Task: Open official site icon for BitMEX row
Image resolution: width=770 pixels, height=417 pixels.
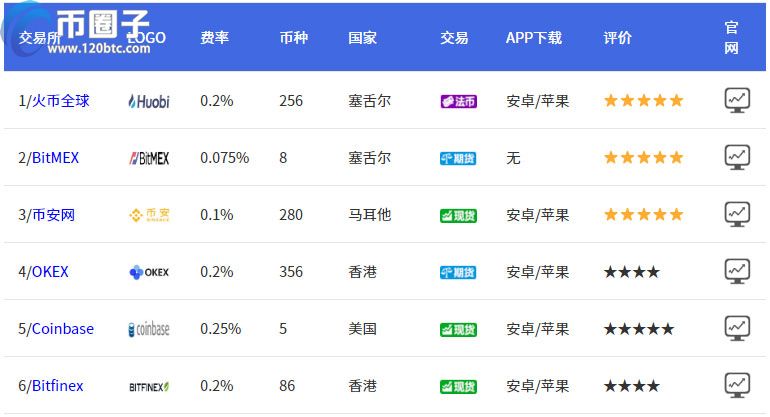Action: [x=737, y=157]
